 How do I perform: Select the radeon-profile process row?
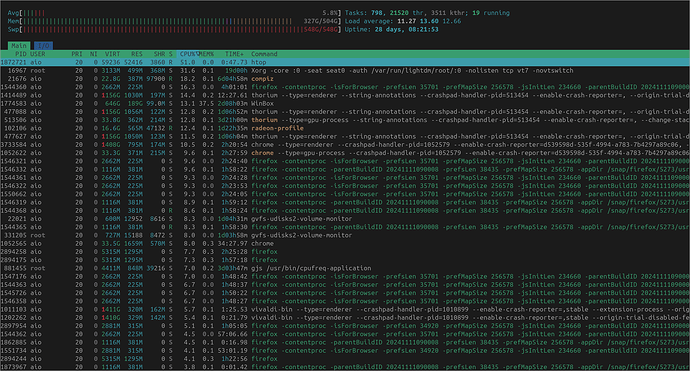click(345, 128)
